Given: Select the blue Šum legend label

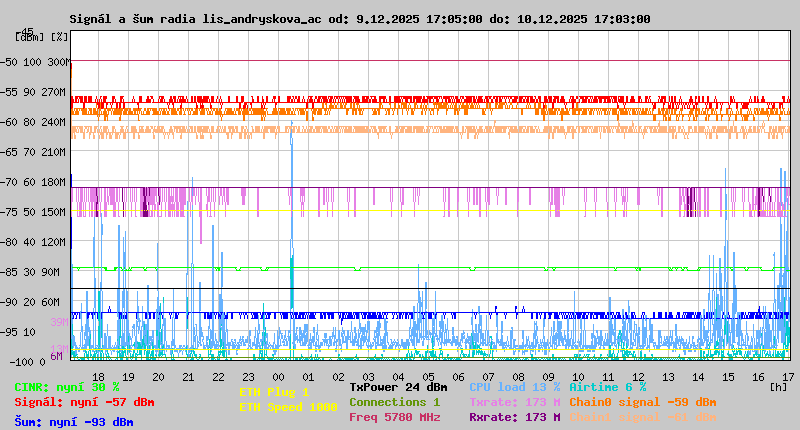Looking at the screenshot, I should [x=73, y=422].
